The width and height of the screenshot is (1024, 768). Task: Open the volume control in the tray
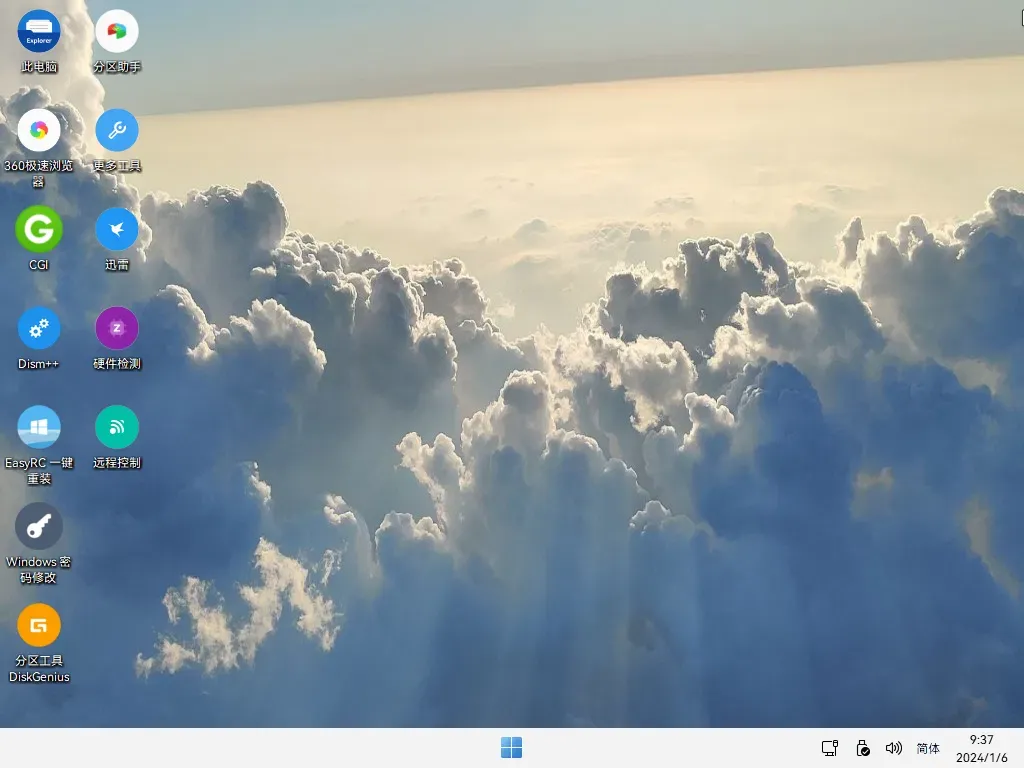[x=894, y=747]
